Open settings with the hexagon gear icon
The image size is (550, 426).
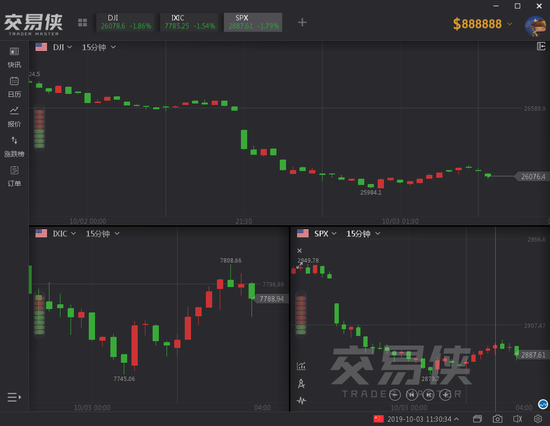(x=538, y=419)
